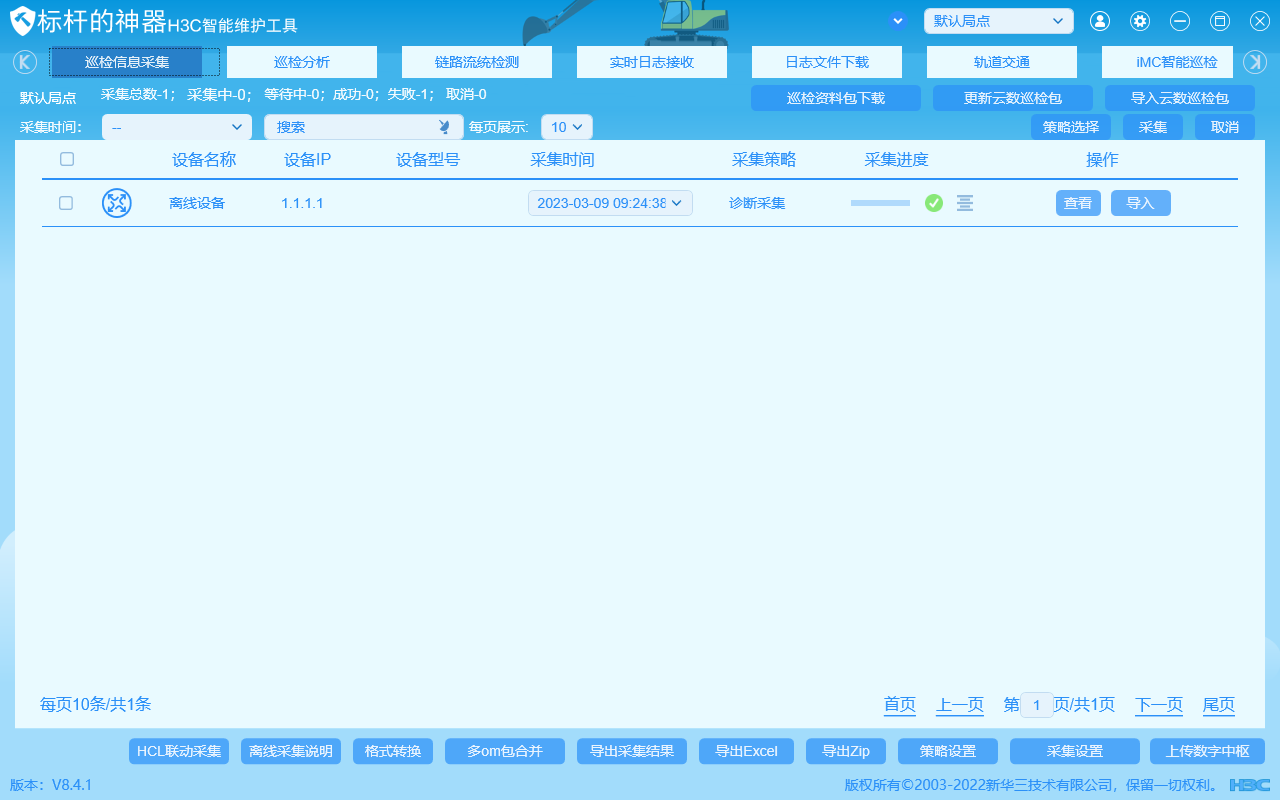Click the 巡检资料包下载 button
The height and width of the screenshot is (800, 1280).
pos(836,98)
